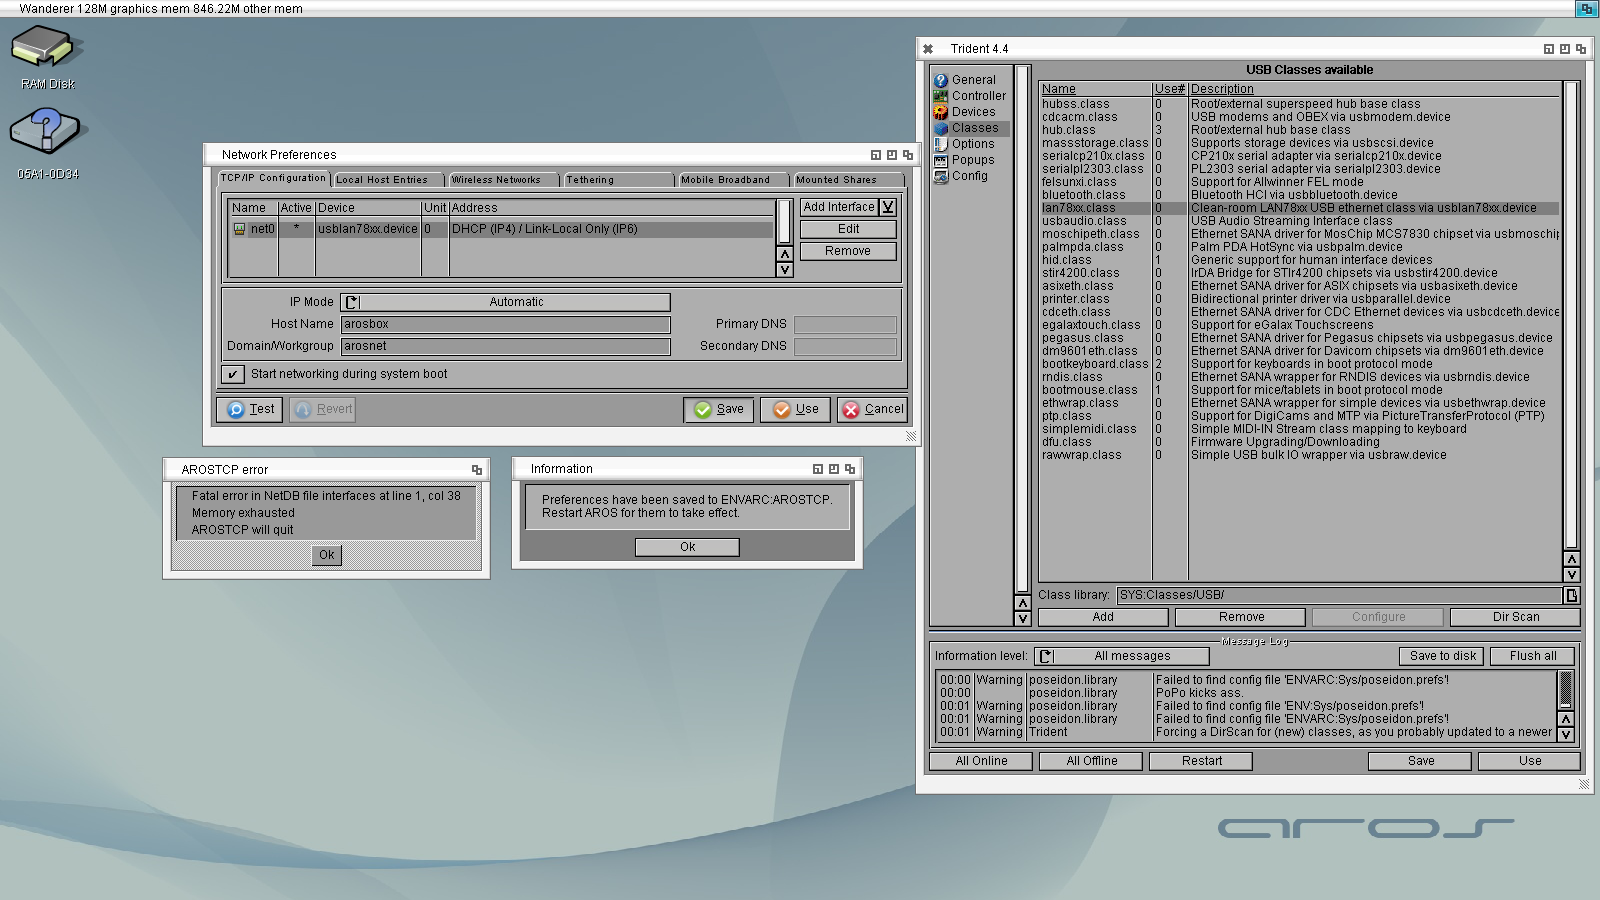Click the All Offline button
This screenshot has width=1600, height=900.
tap(1092, 761)
